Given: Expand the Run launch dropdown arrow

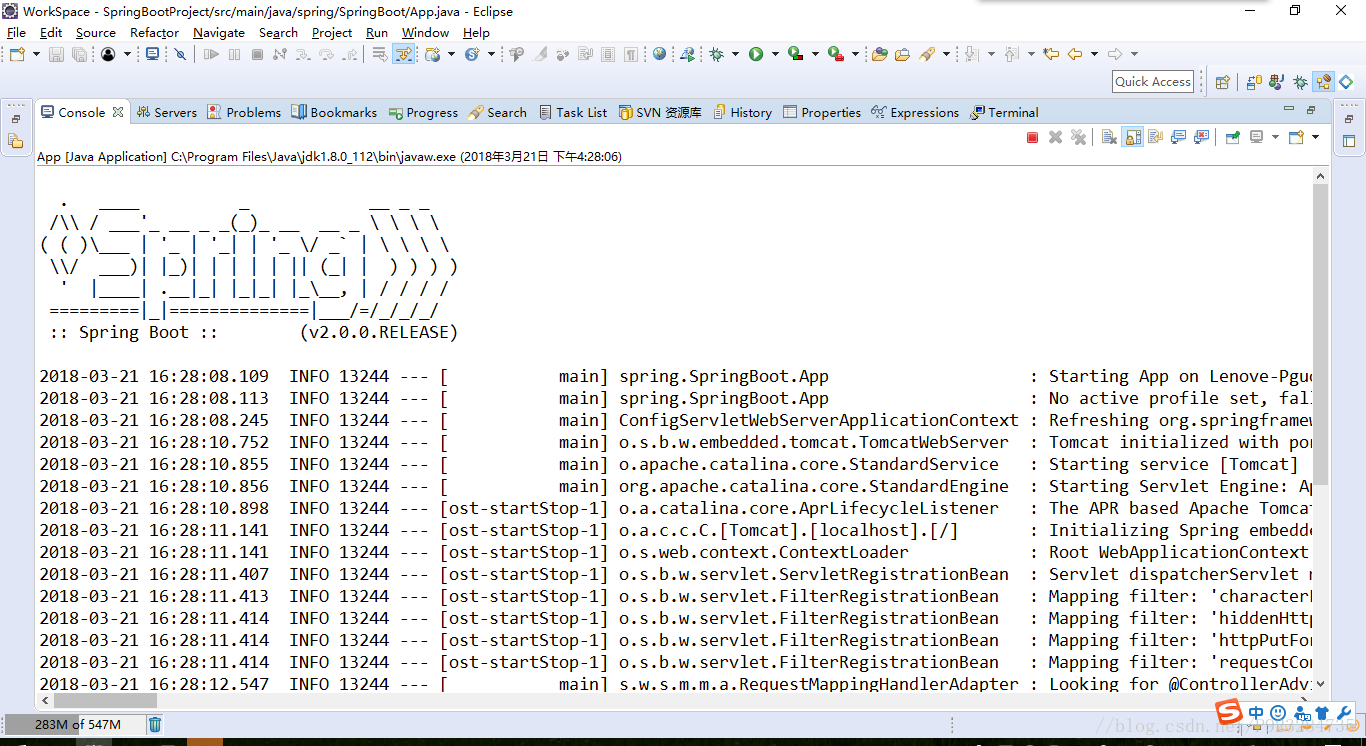Looking at the screenshot, I should (775, 54).
